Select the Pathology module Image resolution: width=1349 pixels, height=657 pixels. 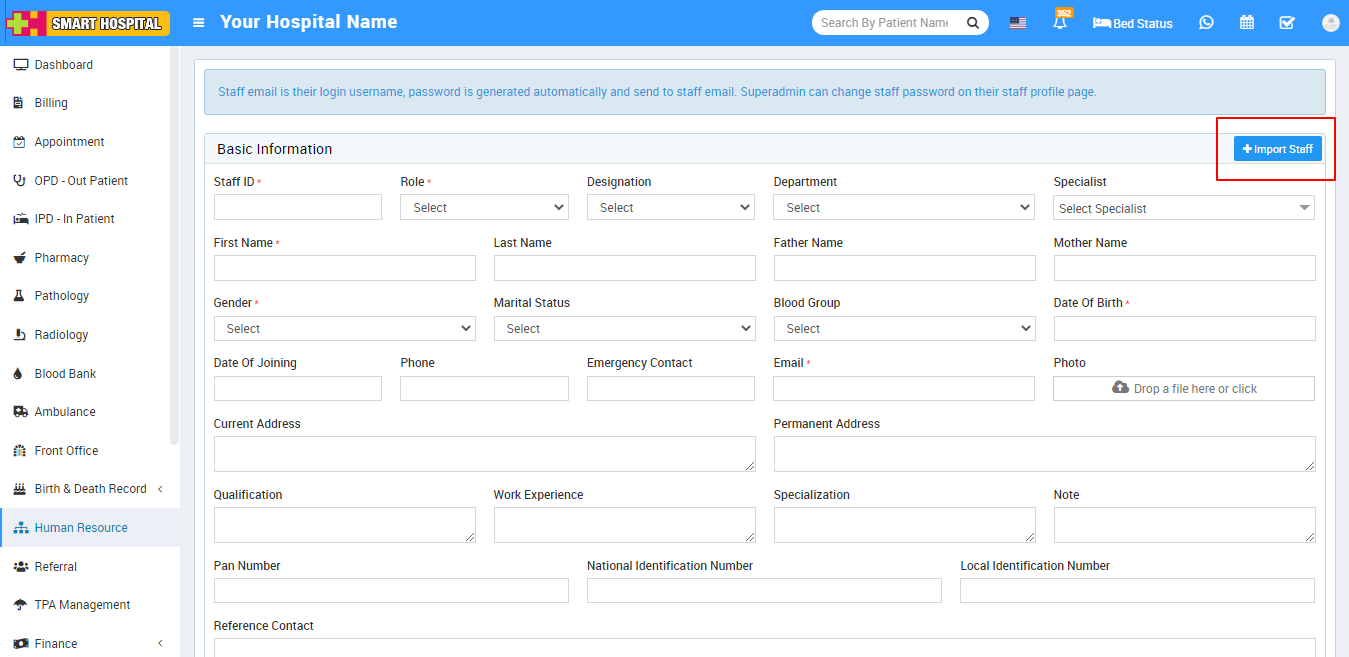pos(60,295)
